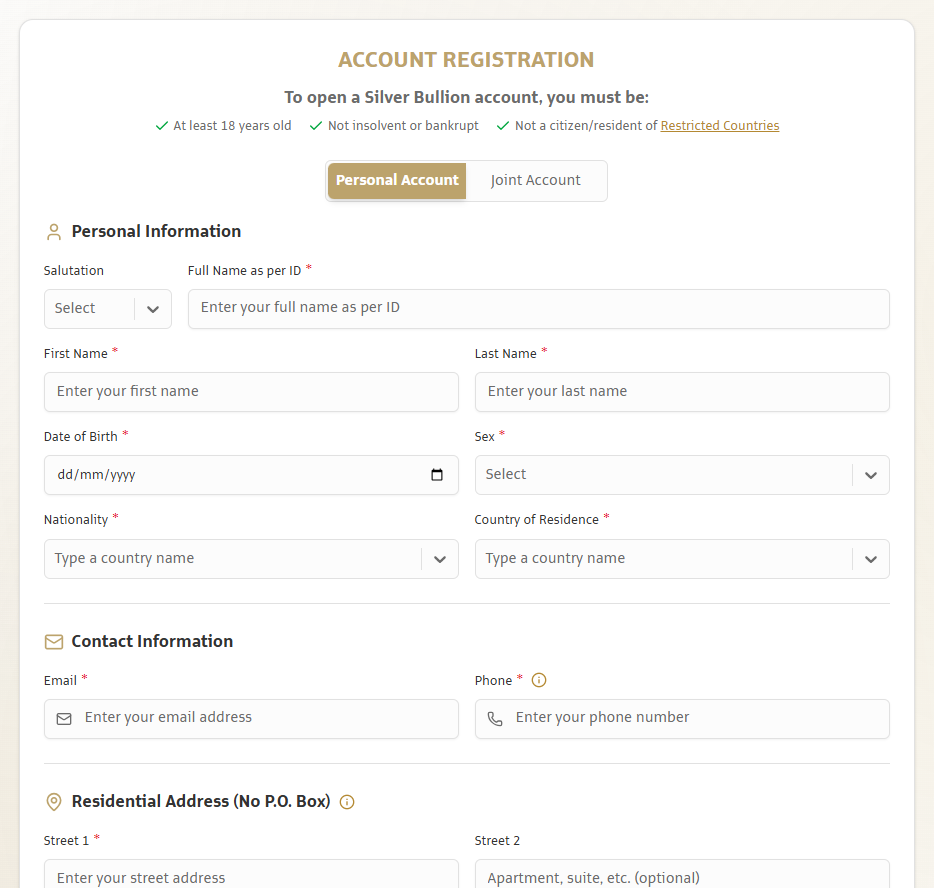
Task: Click the checkmark next to Not a citizen/resident
Action: coord(503,126)
